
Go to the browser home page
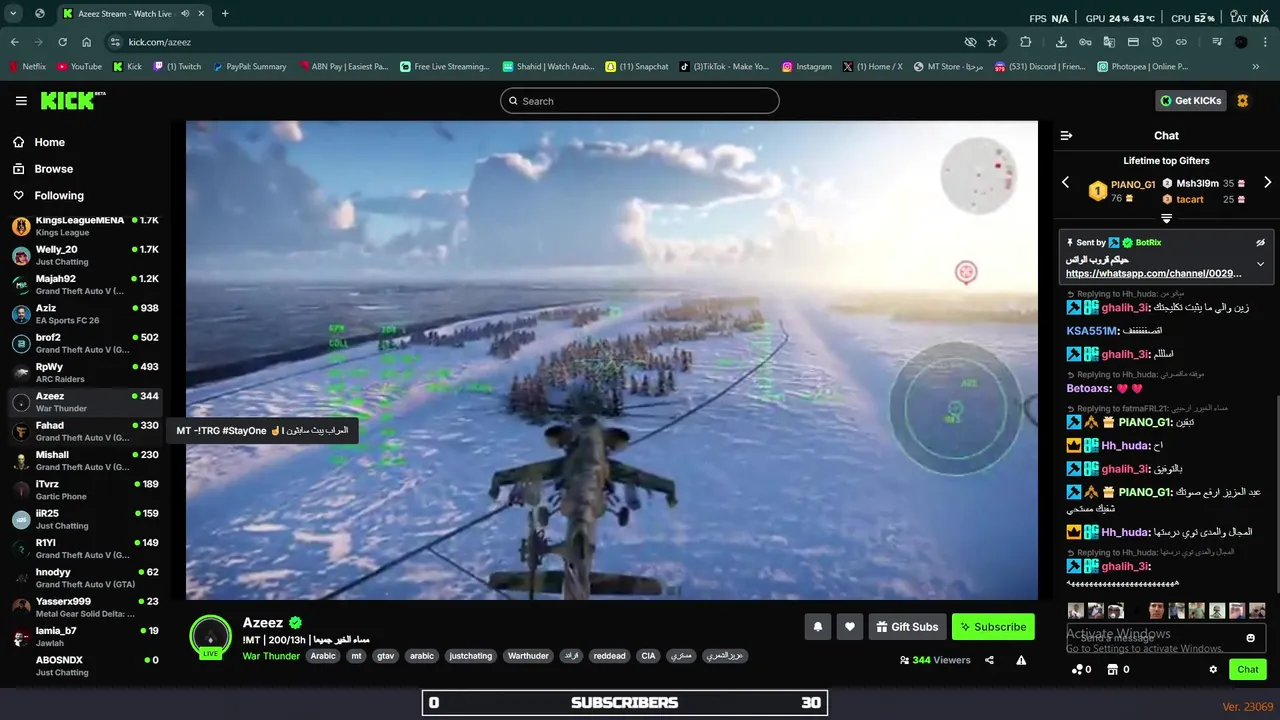click(86, 42)
